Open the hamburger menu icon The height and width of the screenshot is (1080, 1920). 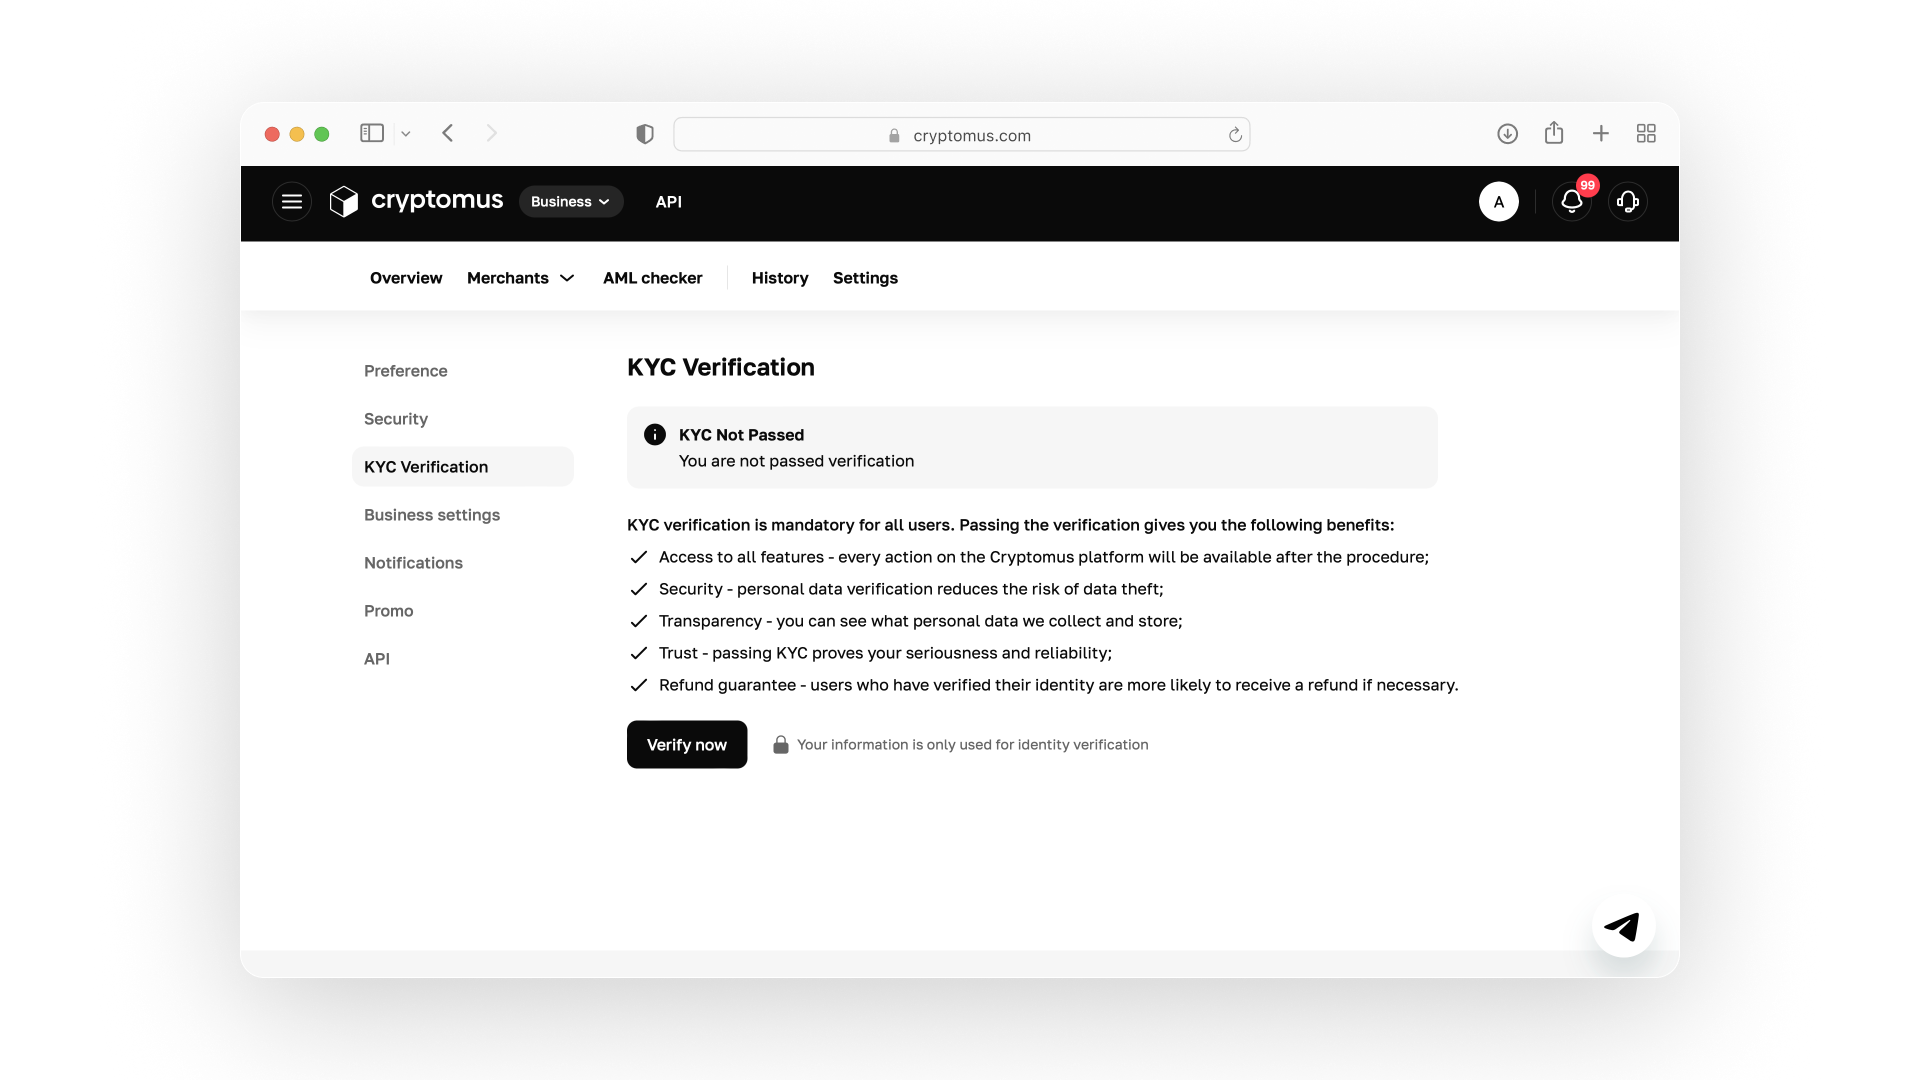292,202
